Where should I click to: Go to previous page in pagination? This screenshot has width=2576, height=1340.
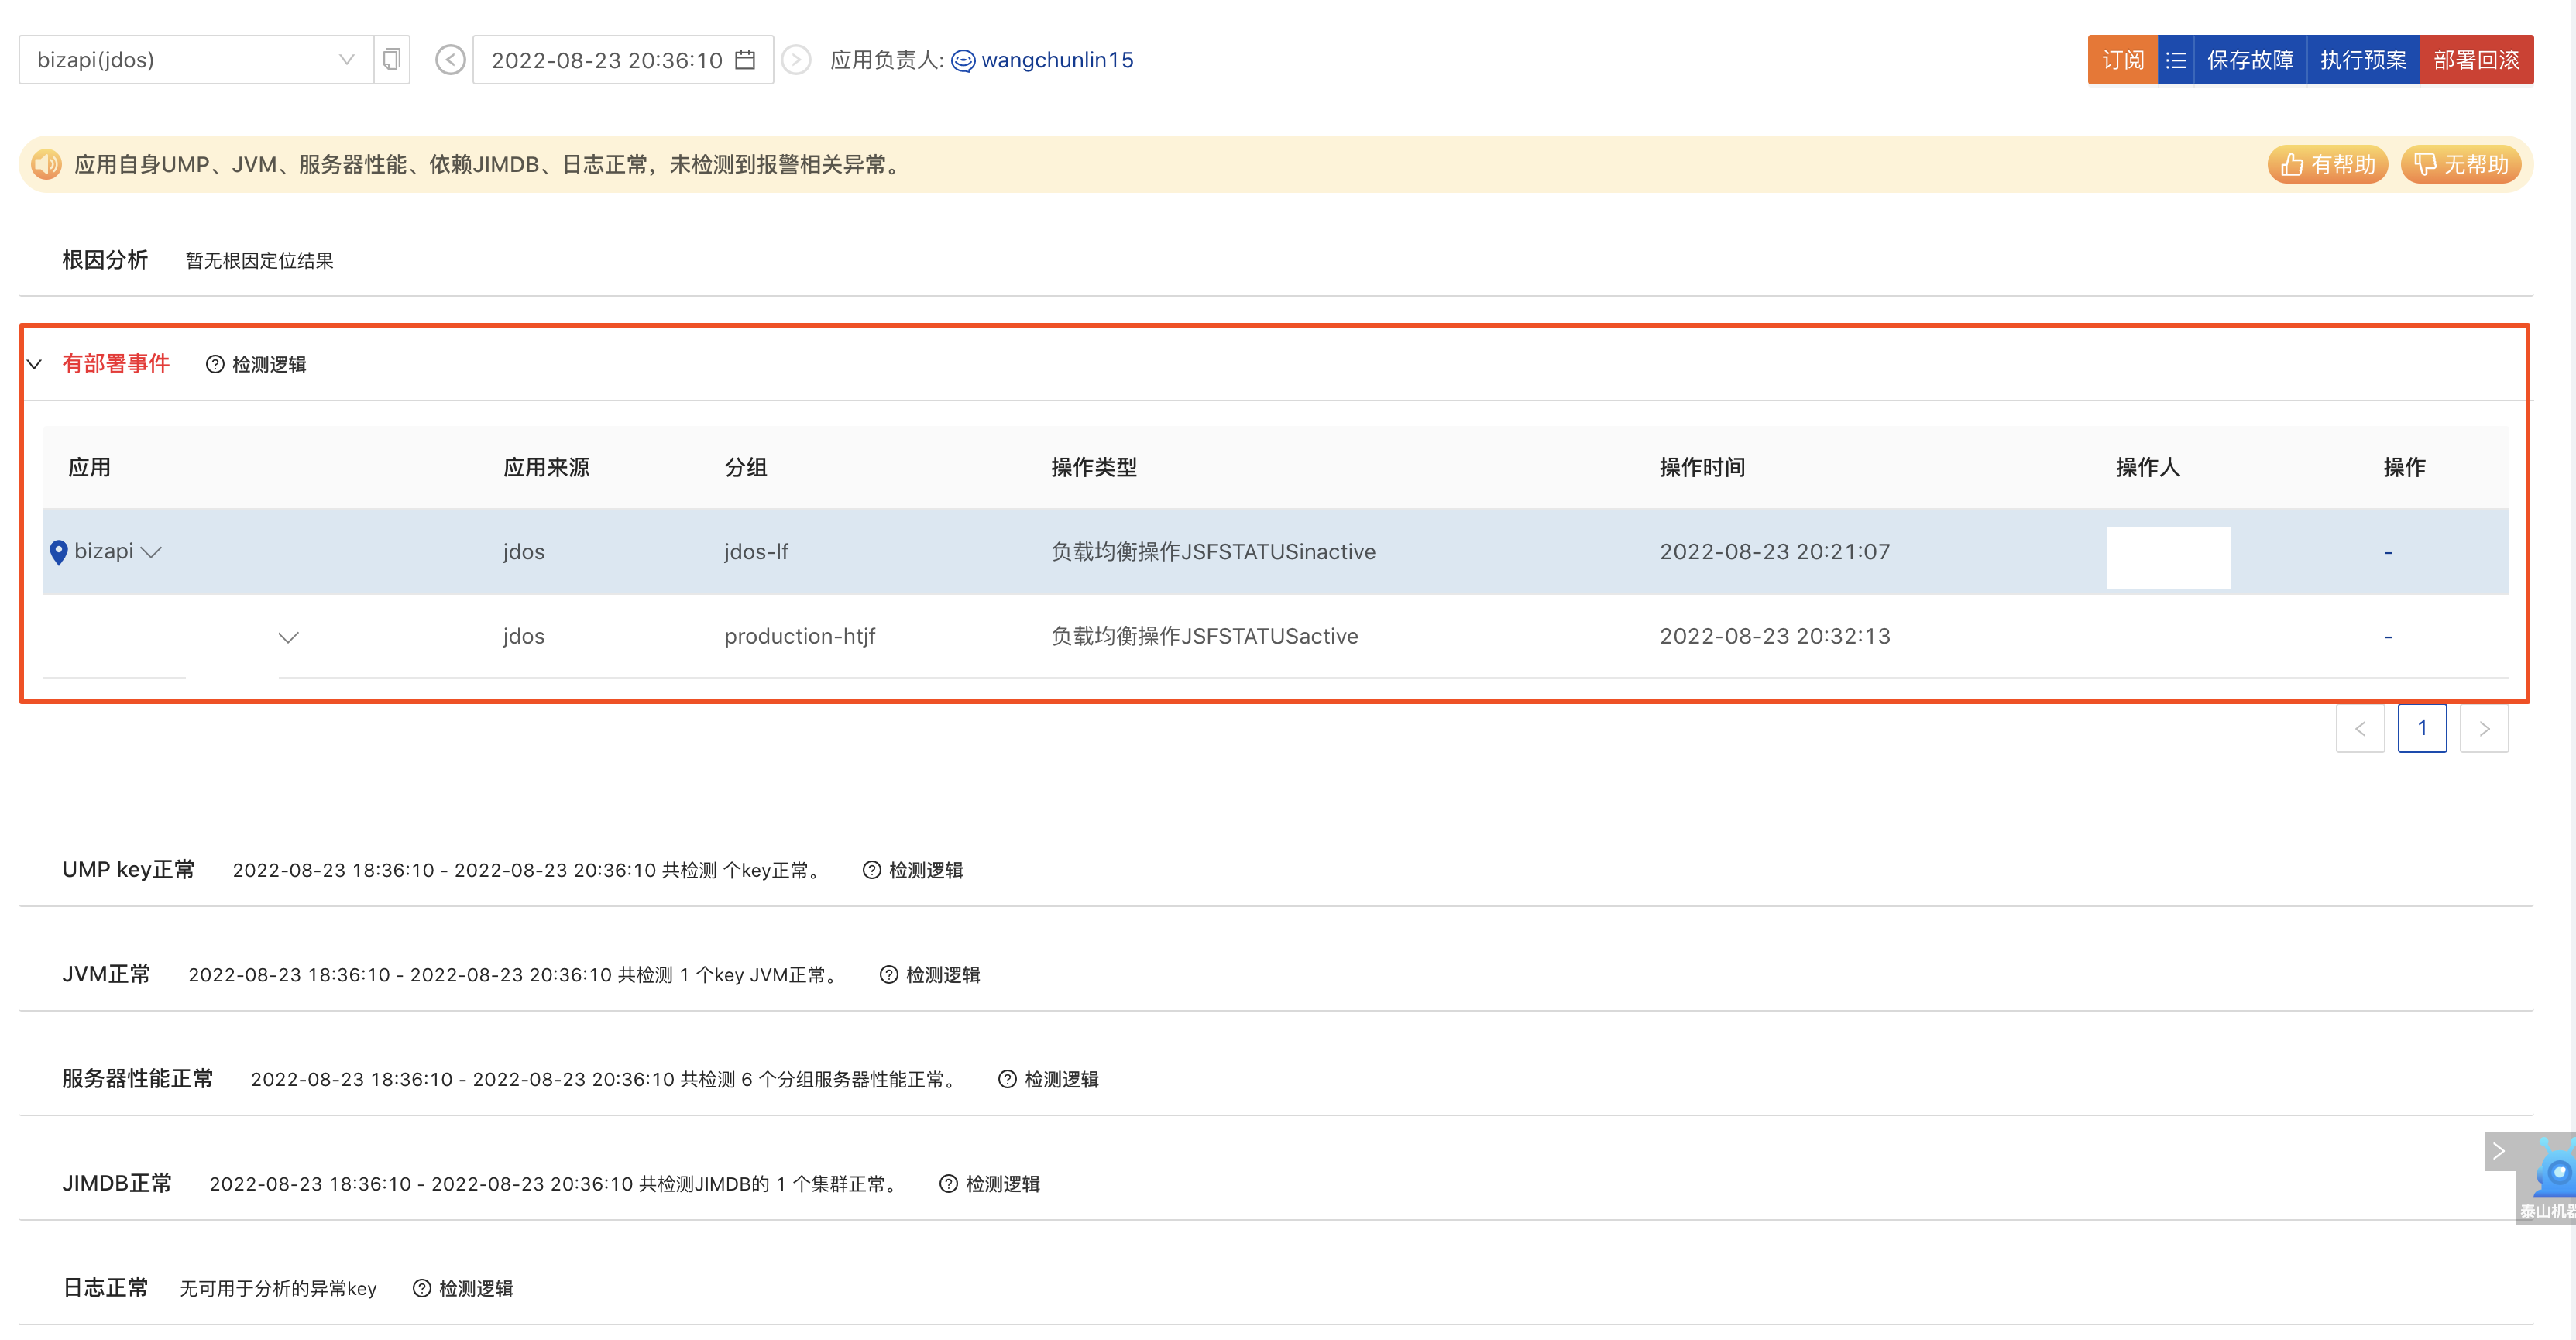(2360, 728)
